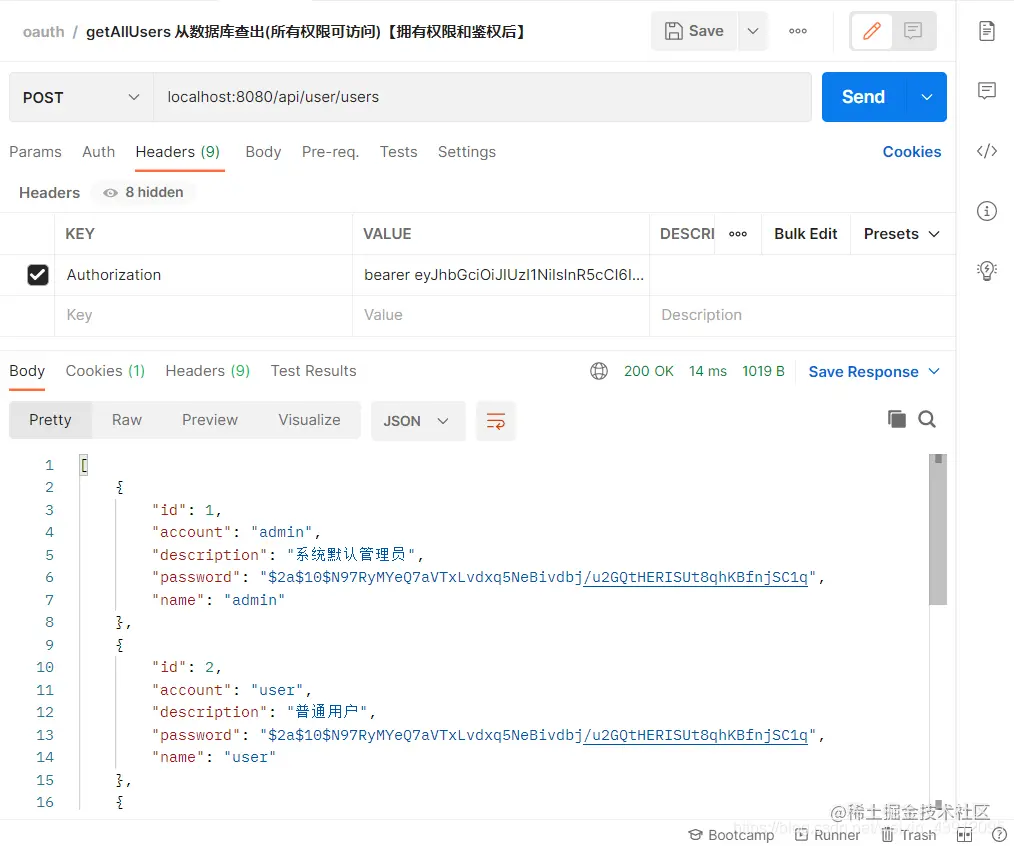Expand the JSON format dropdown
The height and width of the screenshot is (846, 1014).
click(x=417, y=421)
